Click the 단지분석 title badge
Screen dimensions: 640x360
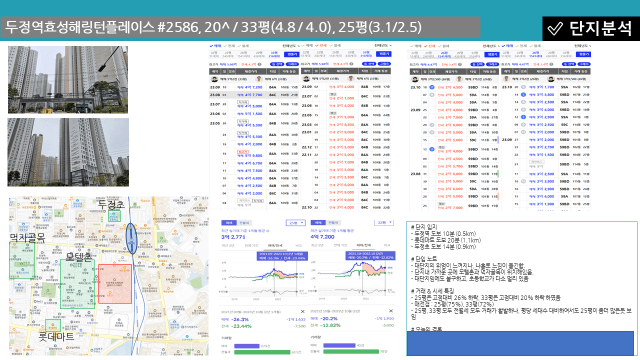[591, 29]
